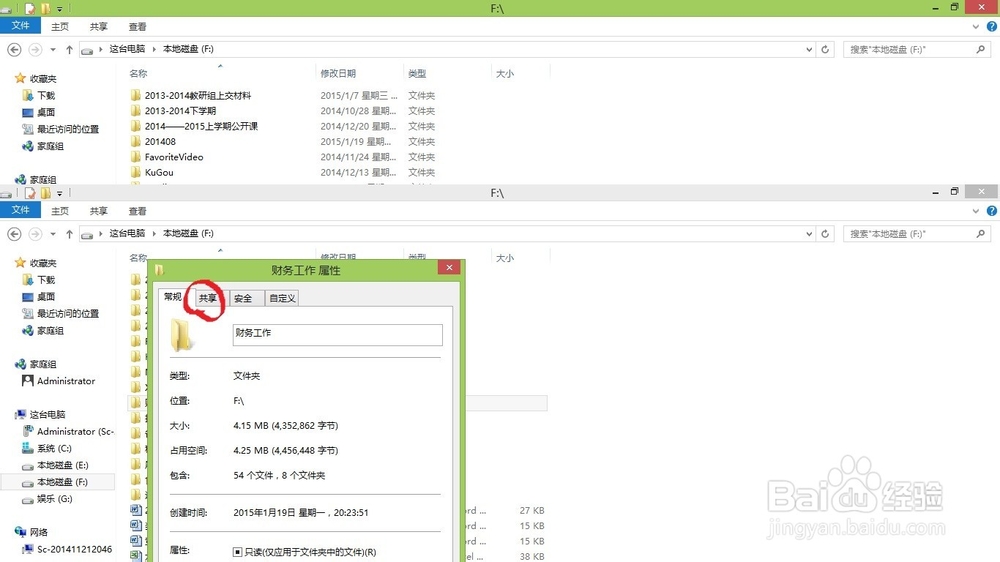Click search magnifier icon in bottom window
The image size is (1000, 562).
pos(980,233)
